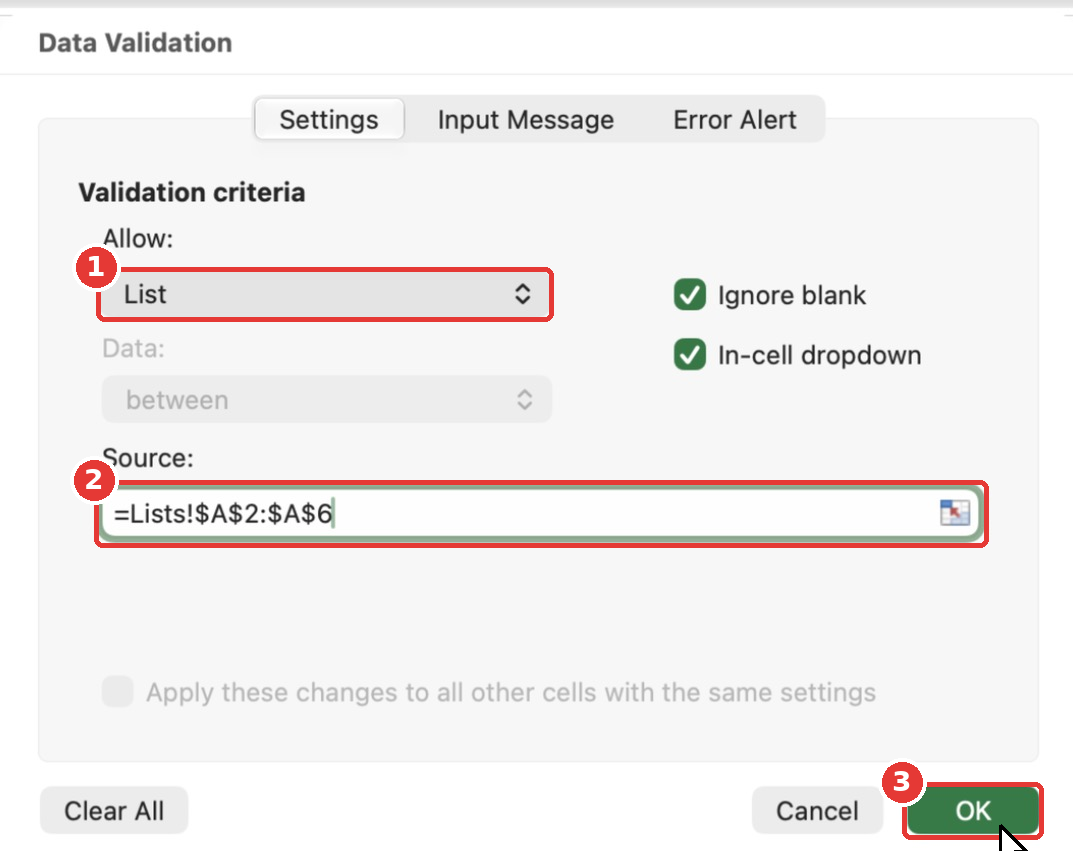The image size is (1073, 851).
Task: Click the Clear All button
Action: click(114, 811)
